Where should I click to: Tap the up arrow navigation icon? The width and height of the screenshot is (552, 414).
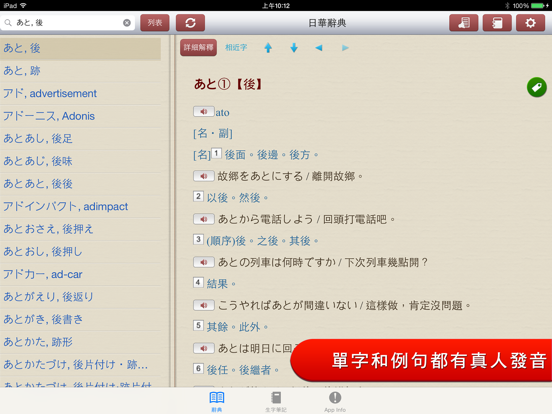point(268,48)
